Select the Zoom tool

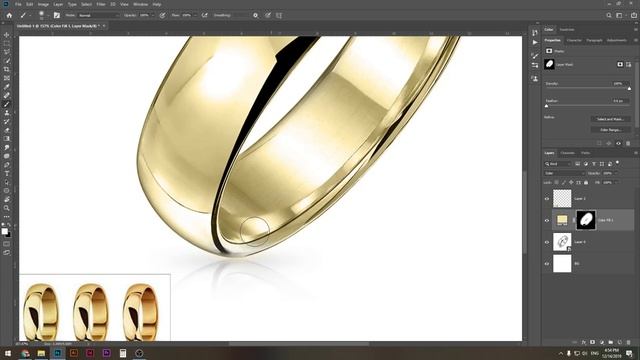coord(7,208)
